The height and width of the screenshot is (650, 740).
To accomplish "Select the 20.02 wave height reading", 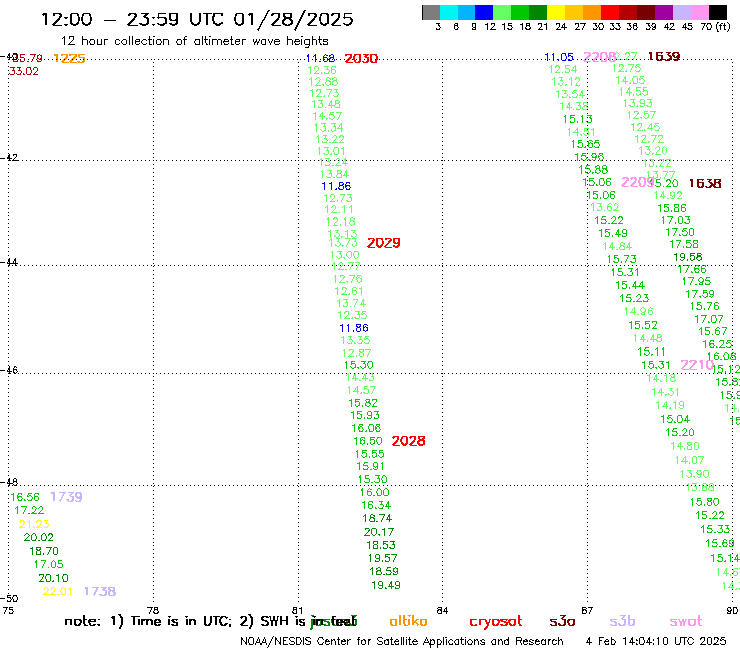I will coord(39,537).
